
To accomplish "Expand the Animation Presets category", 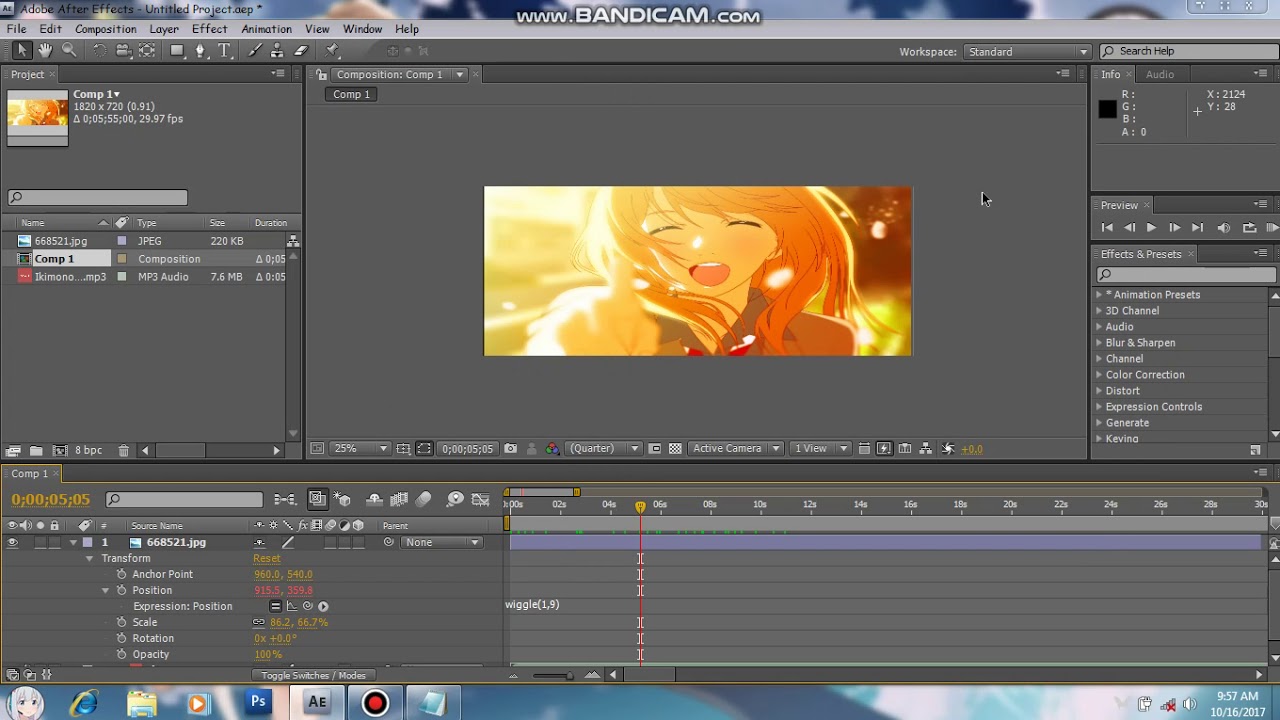I will click(1099, 295).
